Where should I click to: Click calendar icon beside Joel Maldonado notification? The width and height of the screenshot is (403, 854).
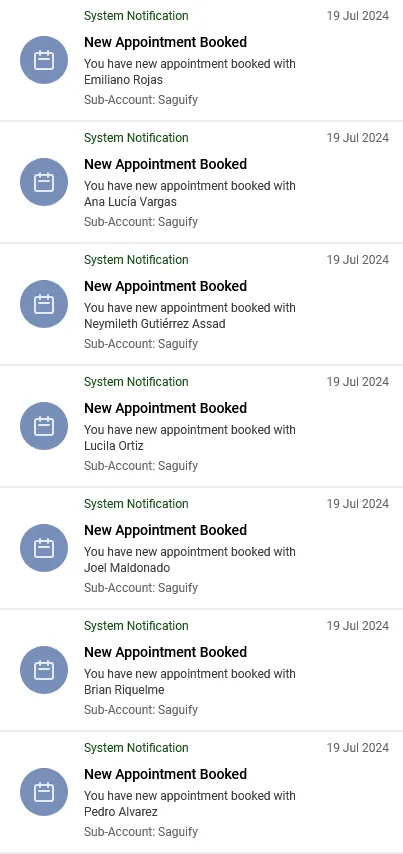coord(44,548)
